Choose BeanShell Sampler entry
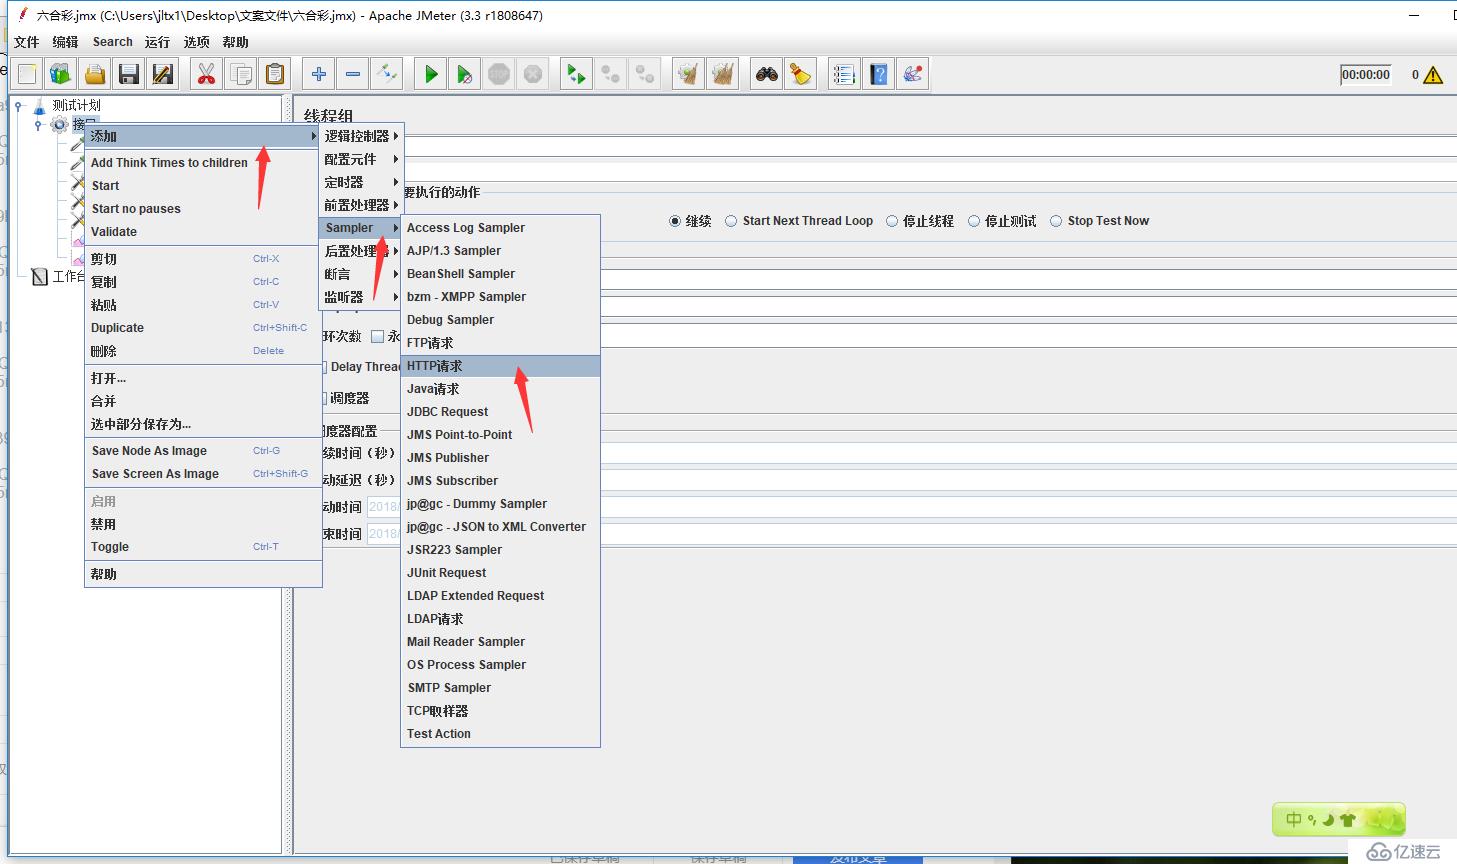This screenshot has width=1457, height=864. click(x=500, y=274)
